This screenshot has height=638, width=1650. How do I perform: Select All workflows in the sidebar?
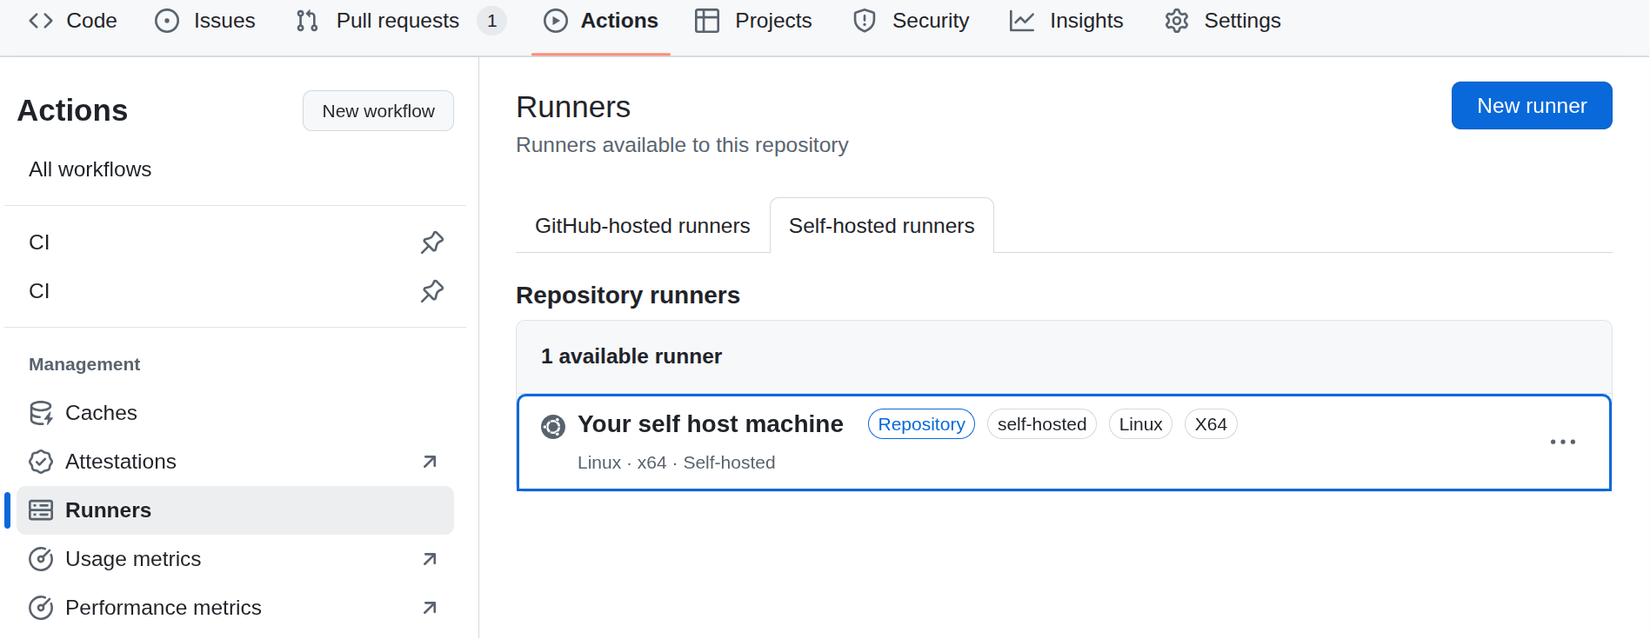tap(90, 169)
